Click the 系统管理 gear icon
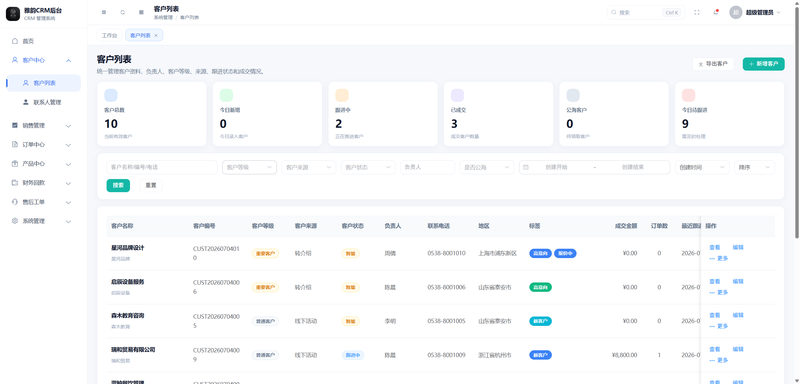The image size is (800, 384). click(15, 221)
